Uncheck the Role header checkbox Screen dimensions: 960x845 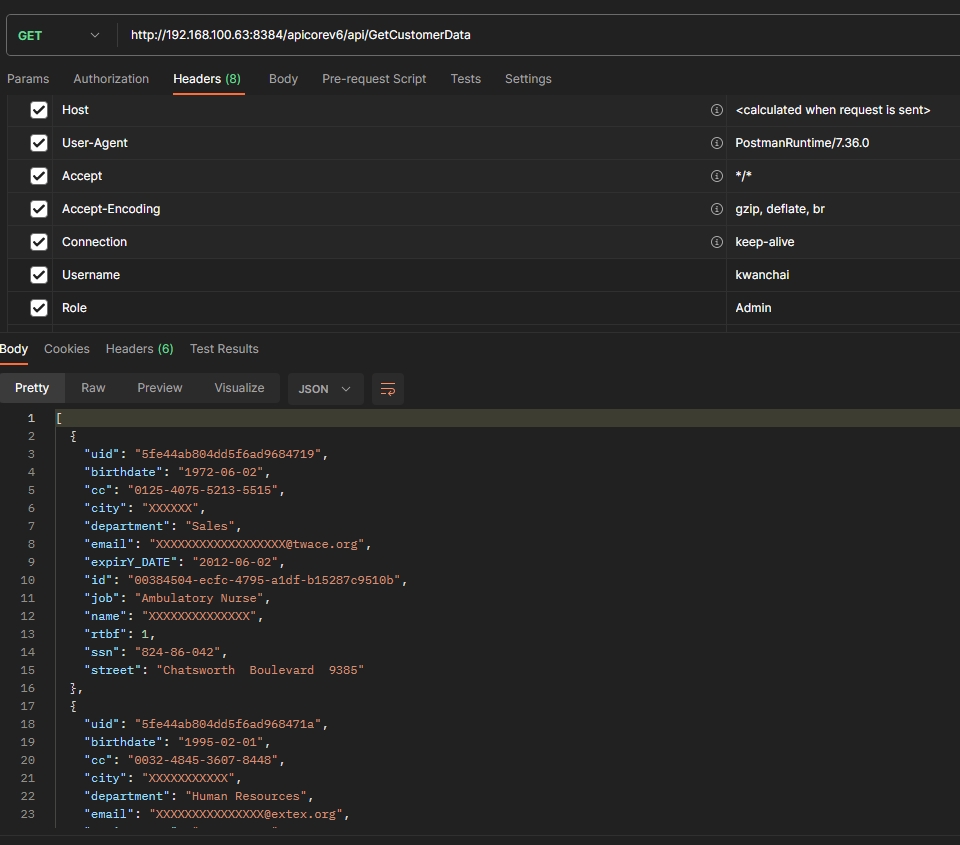click(39, 308)
